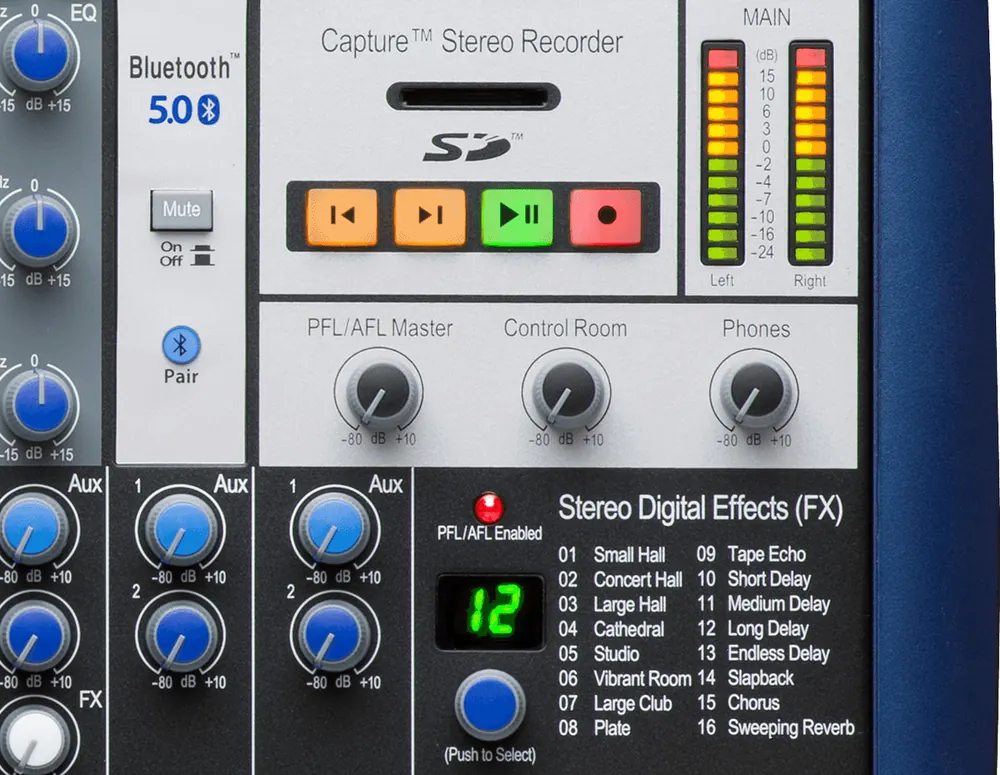Click the Left main level meter
The height and width of the screenshot is (775, 1000).
coord(723,153)
